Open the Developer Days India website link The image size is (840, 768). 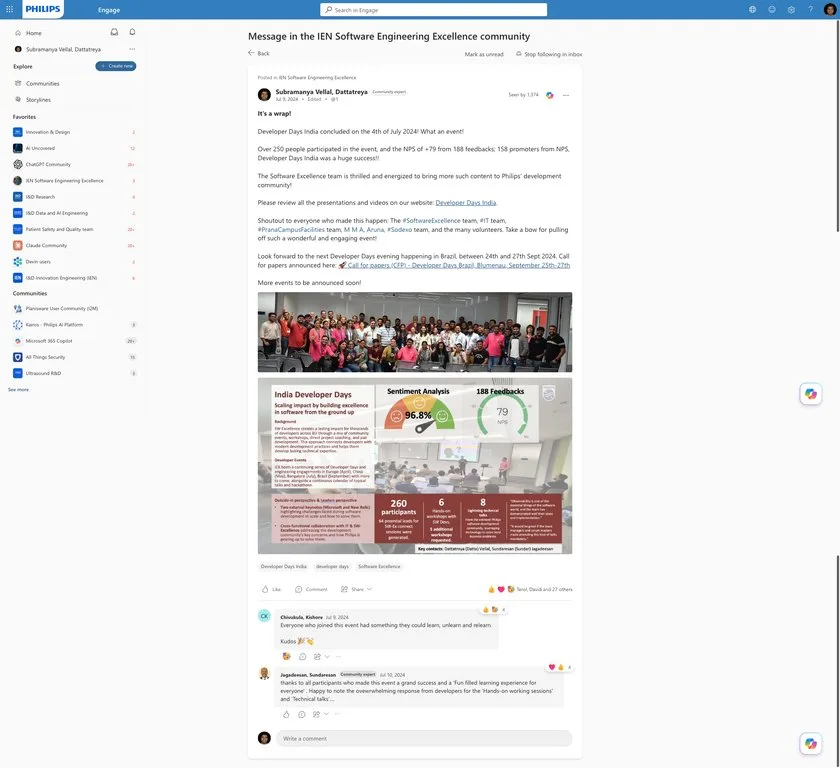tap(466, 202)
